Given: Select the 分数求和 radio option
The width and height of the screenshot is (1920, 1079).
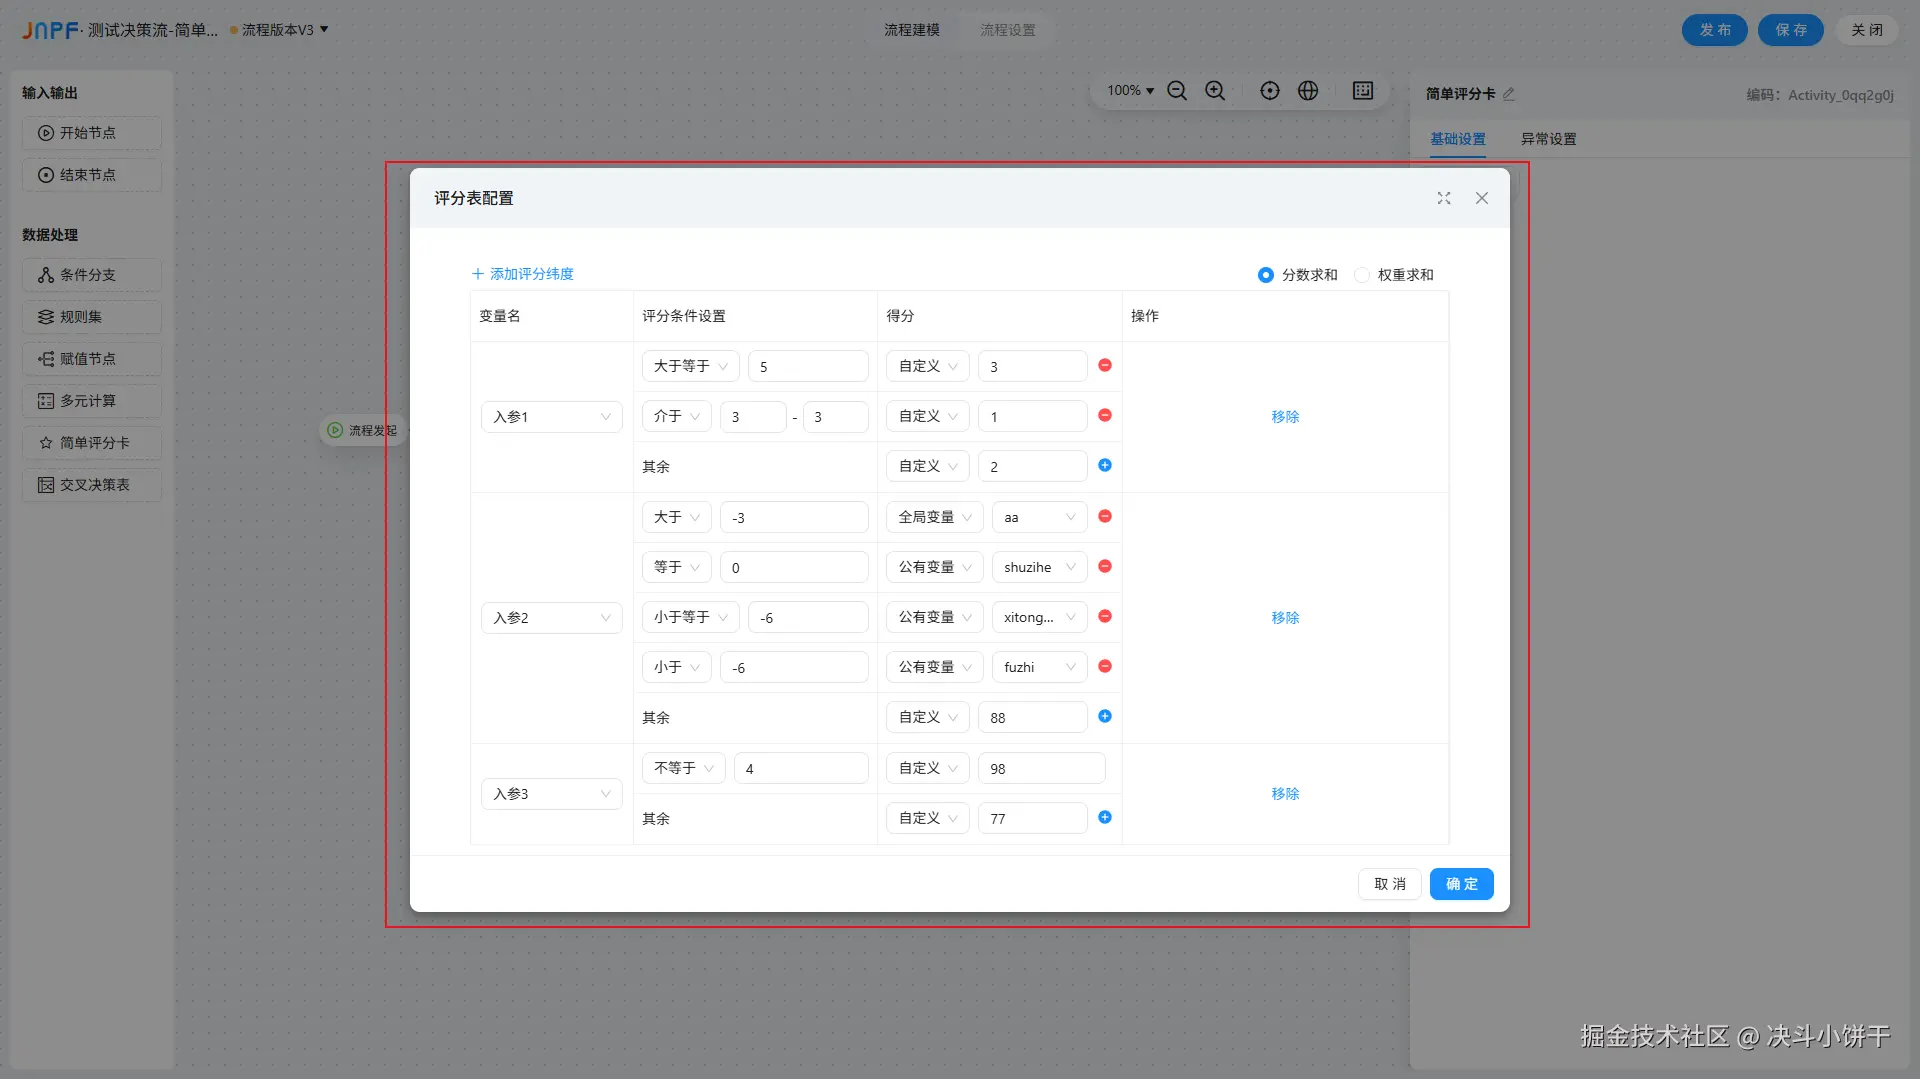Looking at the screenshot, I should tap(1265, 275).
